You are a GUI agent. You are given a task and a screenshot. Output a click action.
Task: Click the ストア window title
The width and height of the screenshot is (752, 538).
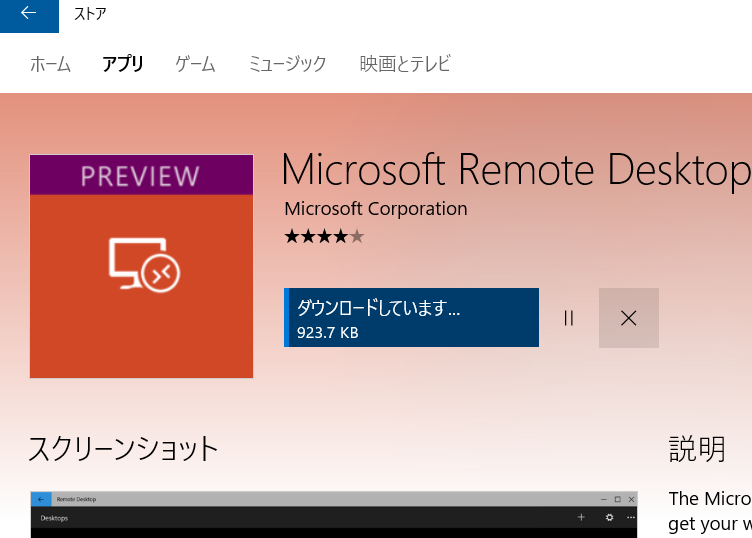[90, 14]
